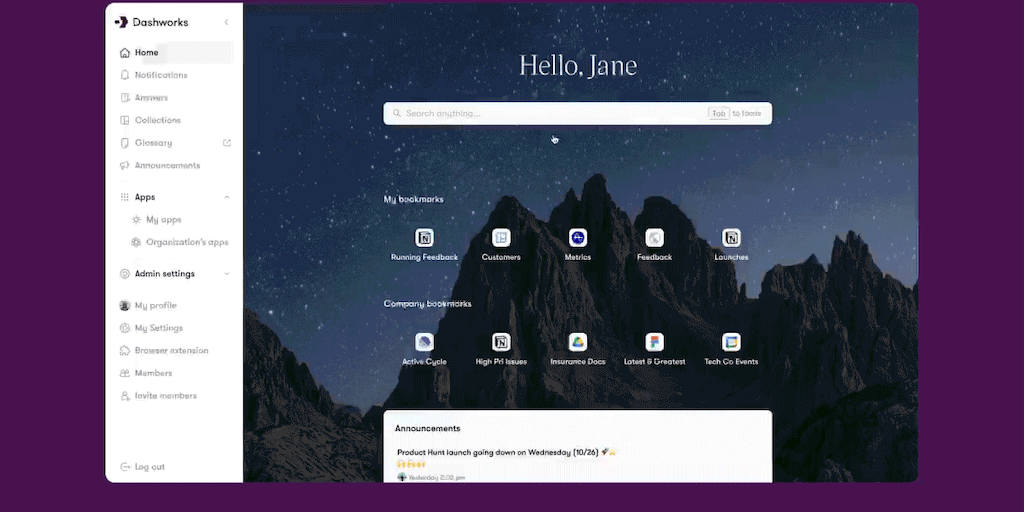Click the Home house icon

coord(125,53)
